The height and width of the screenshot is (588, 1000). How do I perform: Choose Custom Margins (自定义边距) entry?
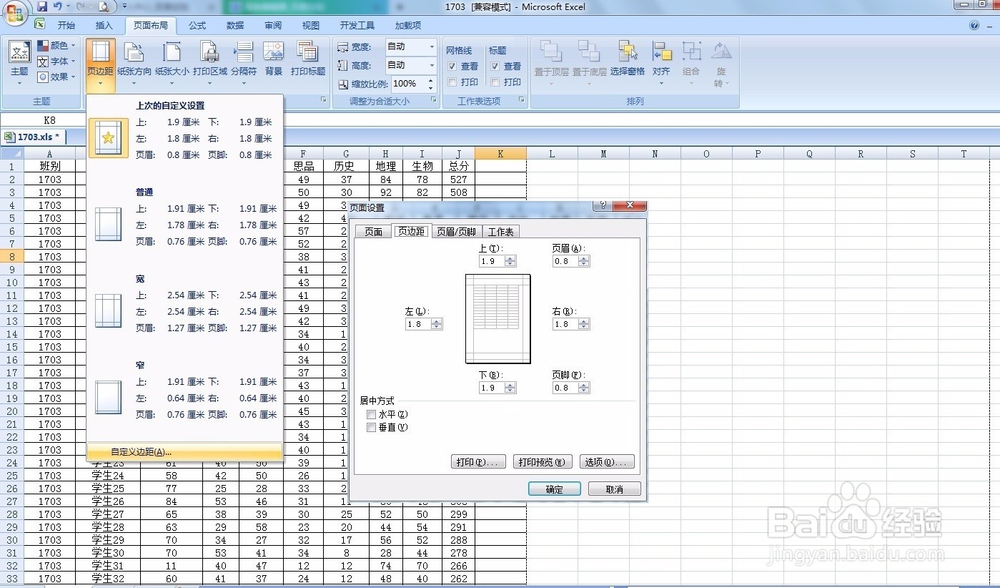coord(184,452)
